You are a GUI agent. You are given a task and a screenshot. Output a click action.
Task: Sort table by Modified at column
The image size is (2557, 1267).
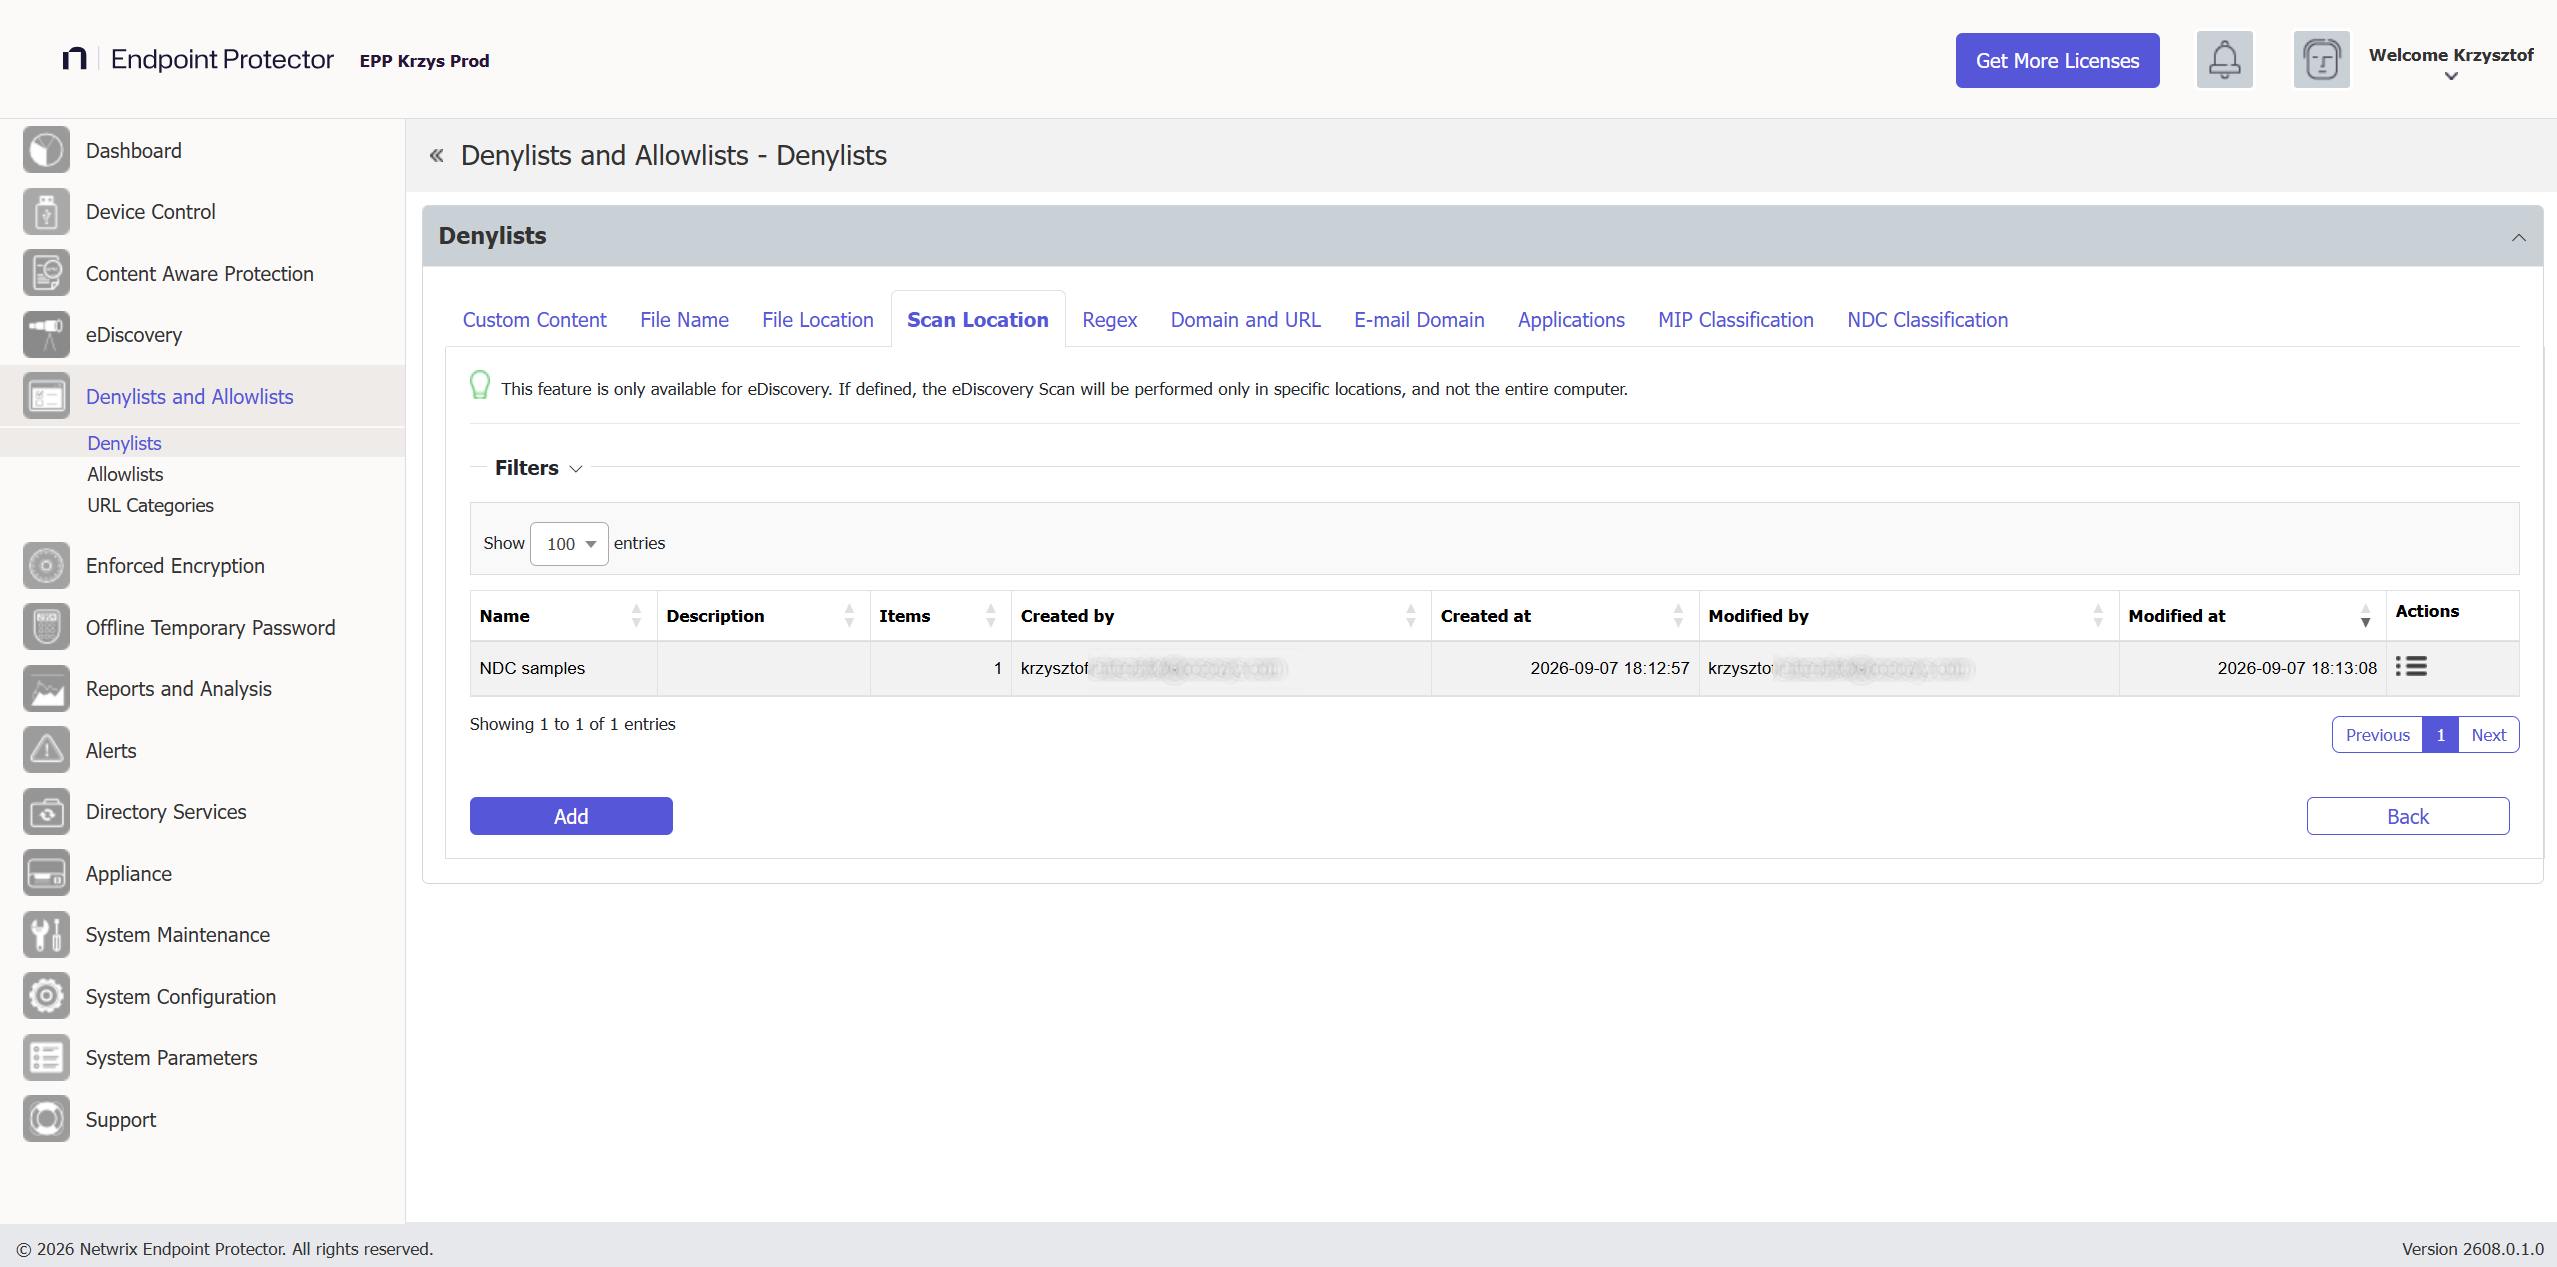2252,616
